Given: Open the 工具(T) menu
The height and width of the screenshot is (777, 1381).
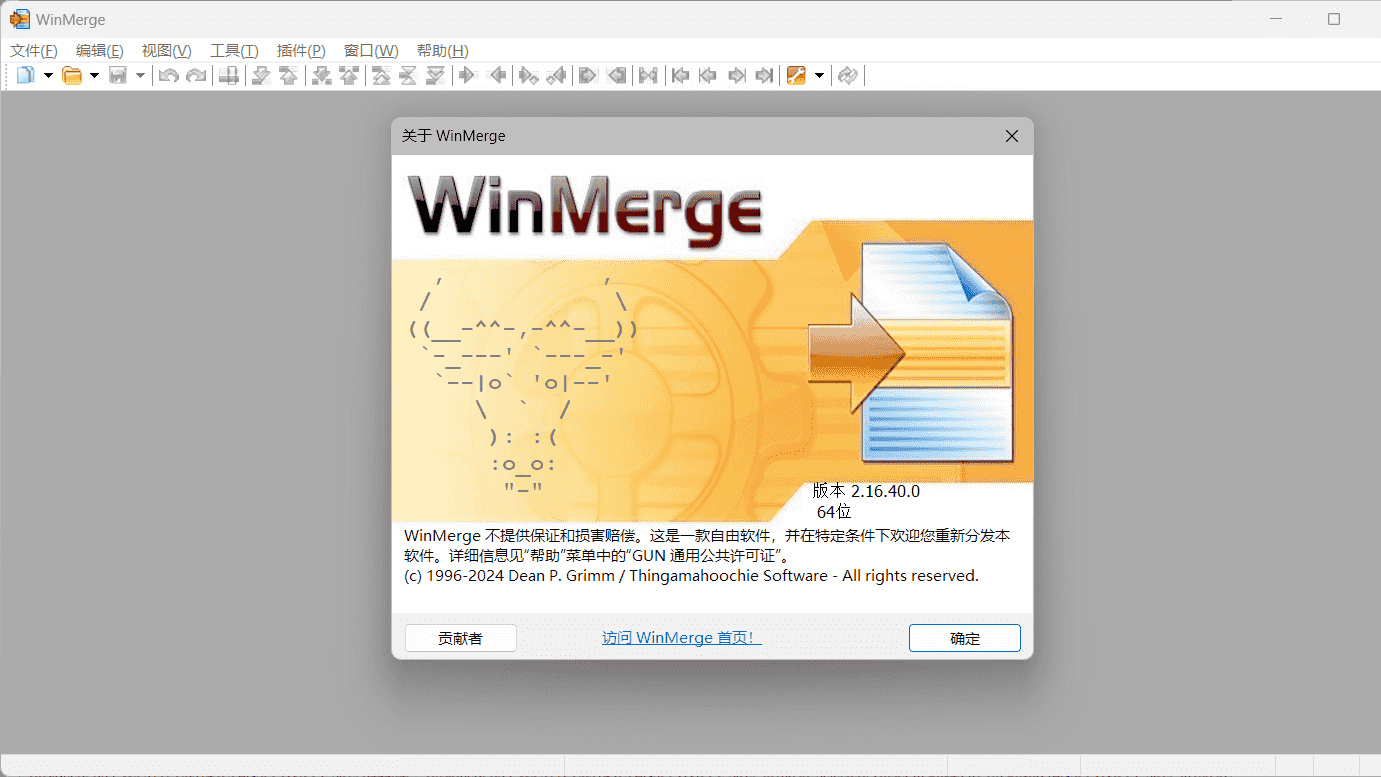Looking at the screenshot, I should 234,51.
